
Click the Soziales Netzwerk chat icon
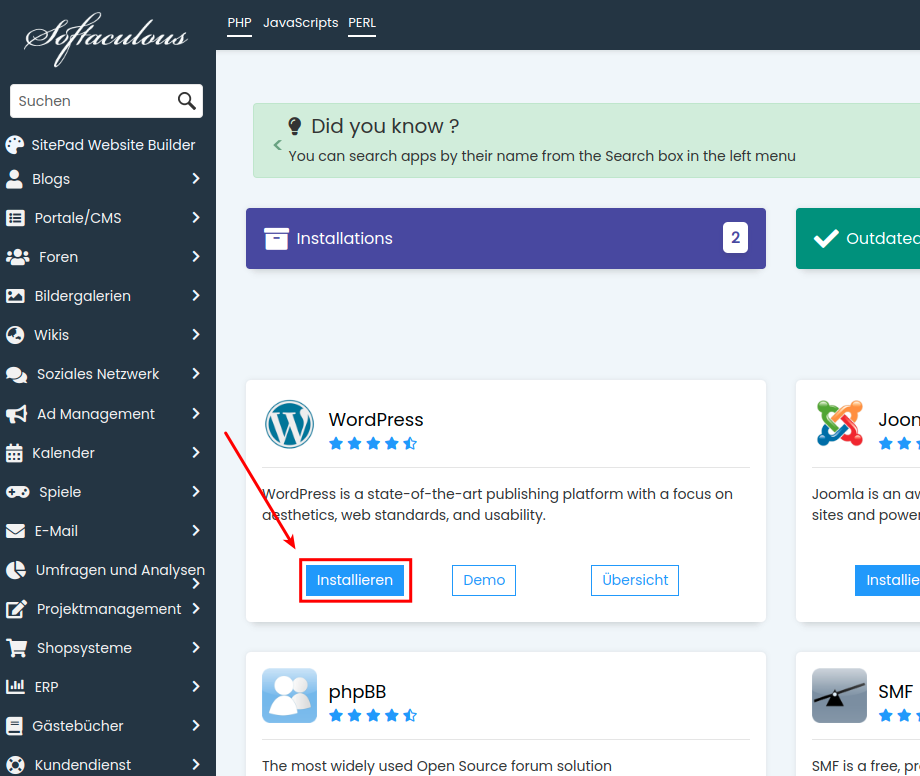(x=16, y=375)
